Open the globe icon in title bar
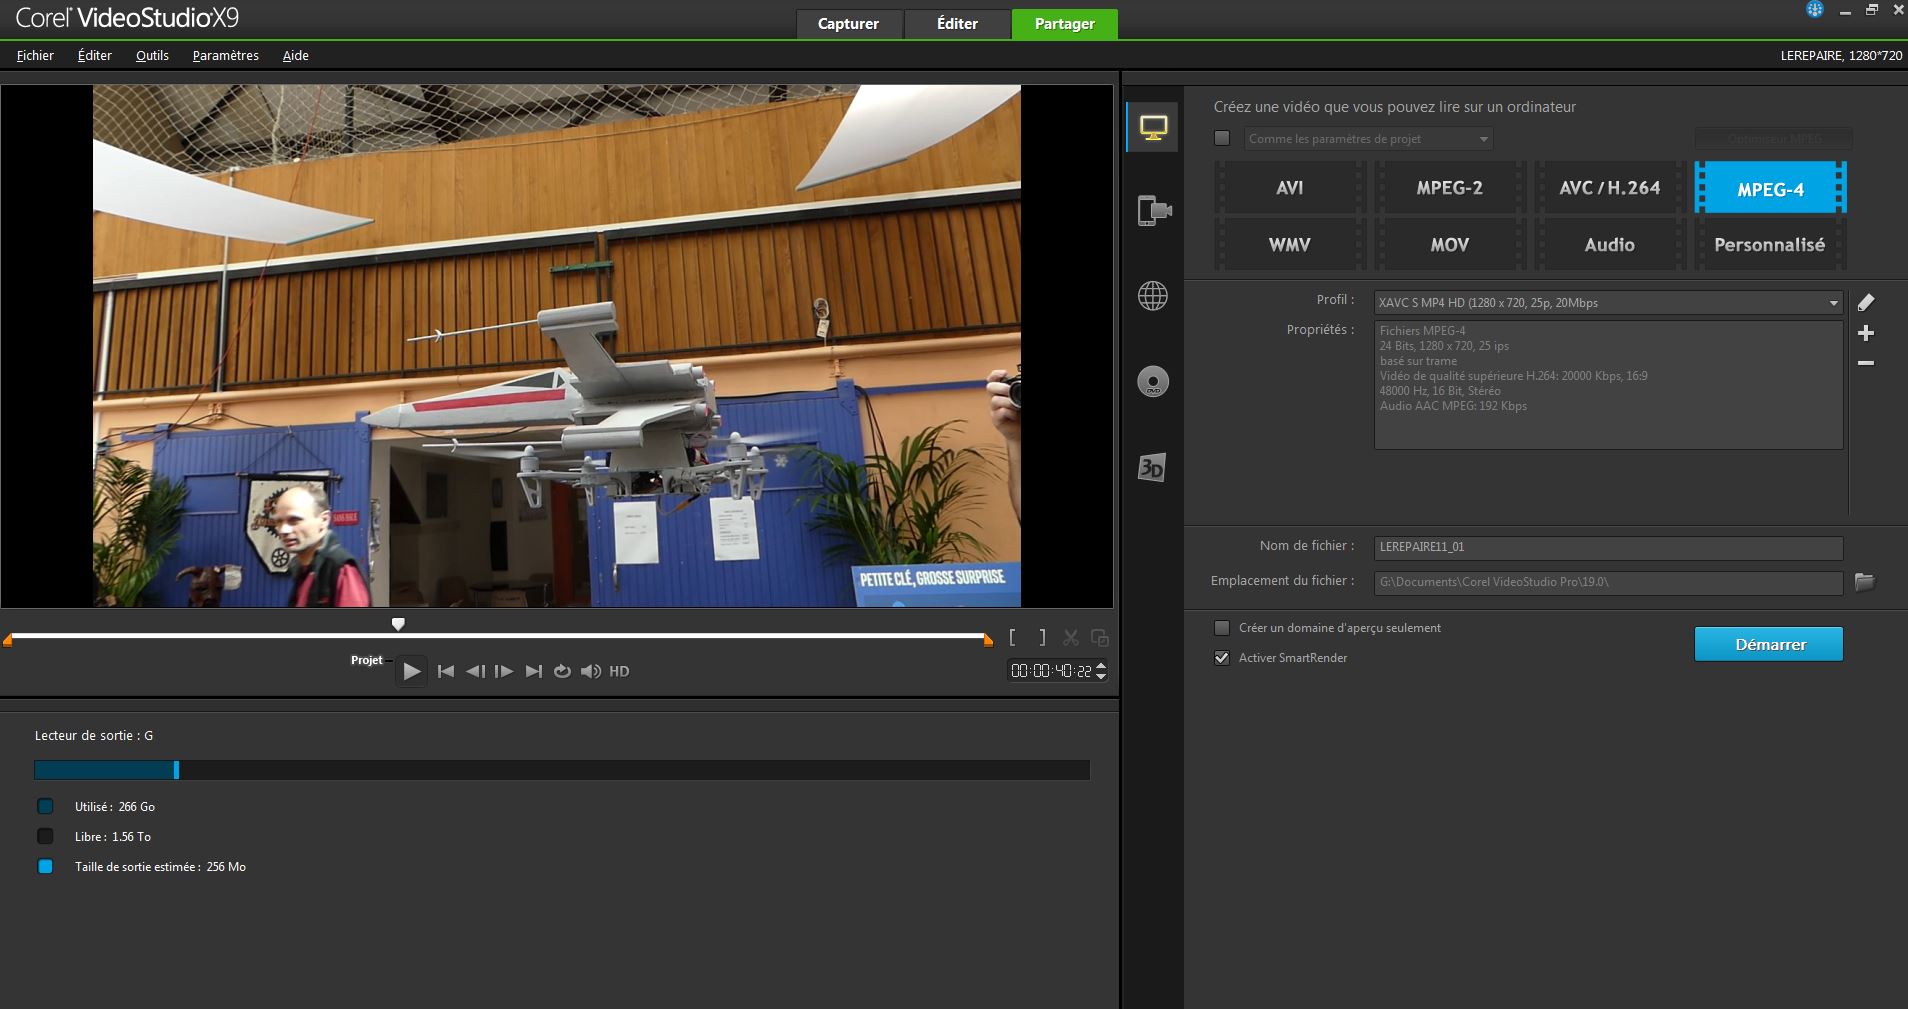 1815,9
